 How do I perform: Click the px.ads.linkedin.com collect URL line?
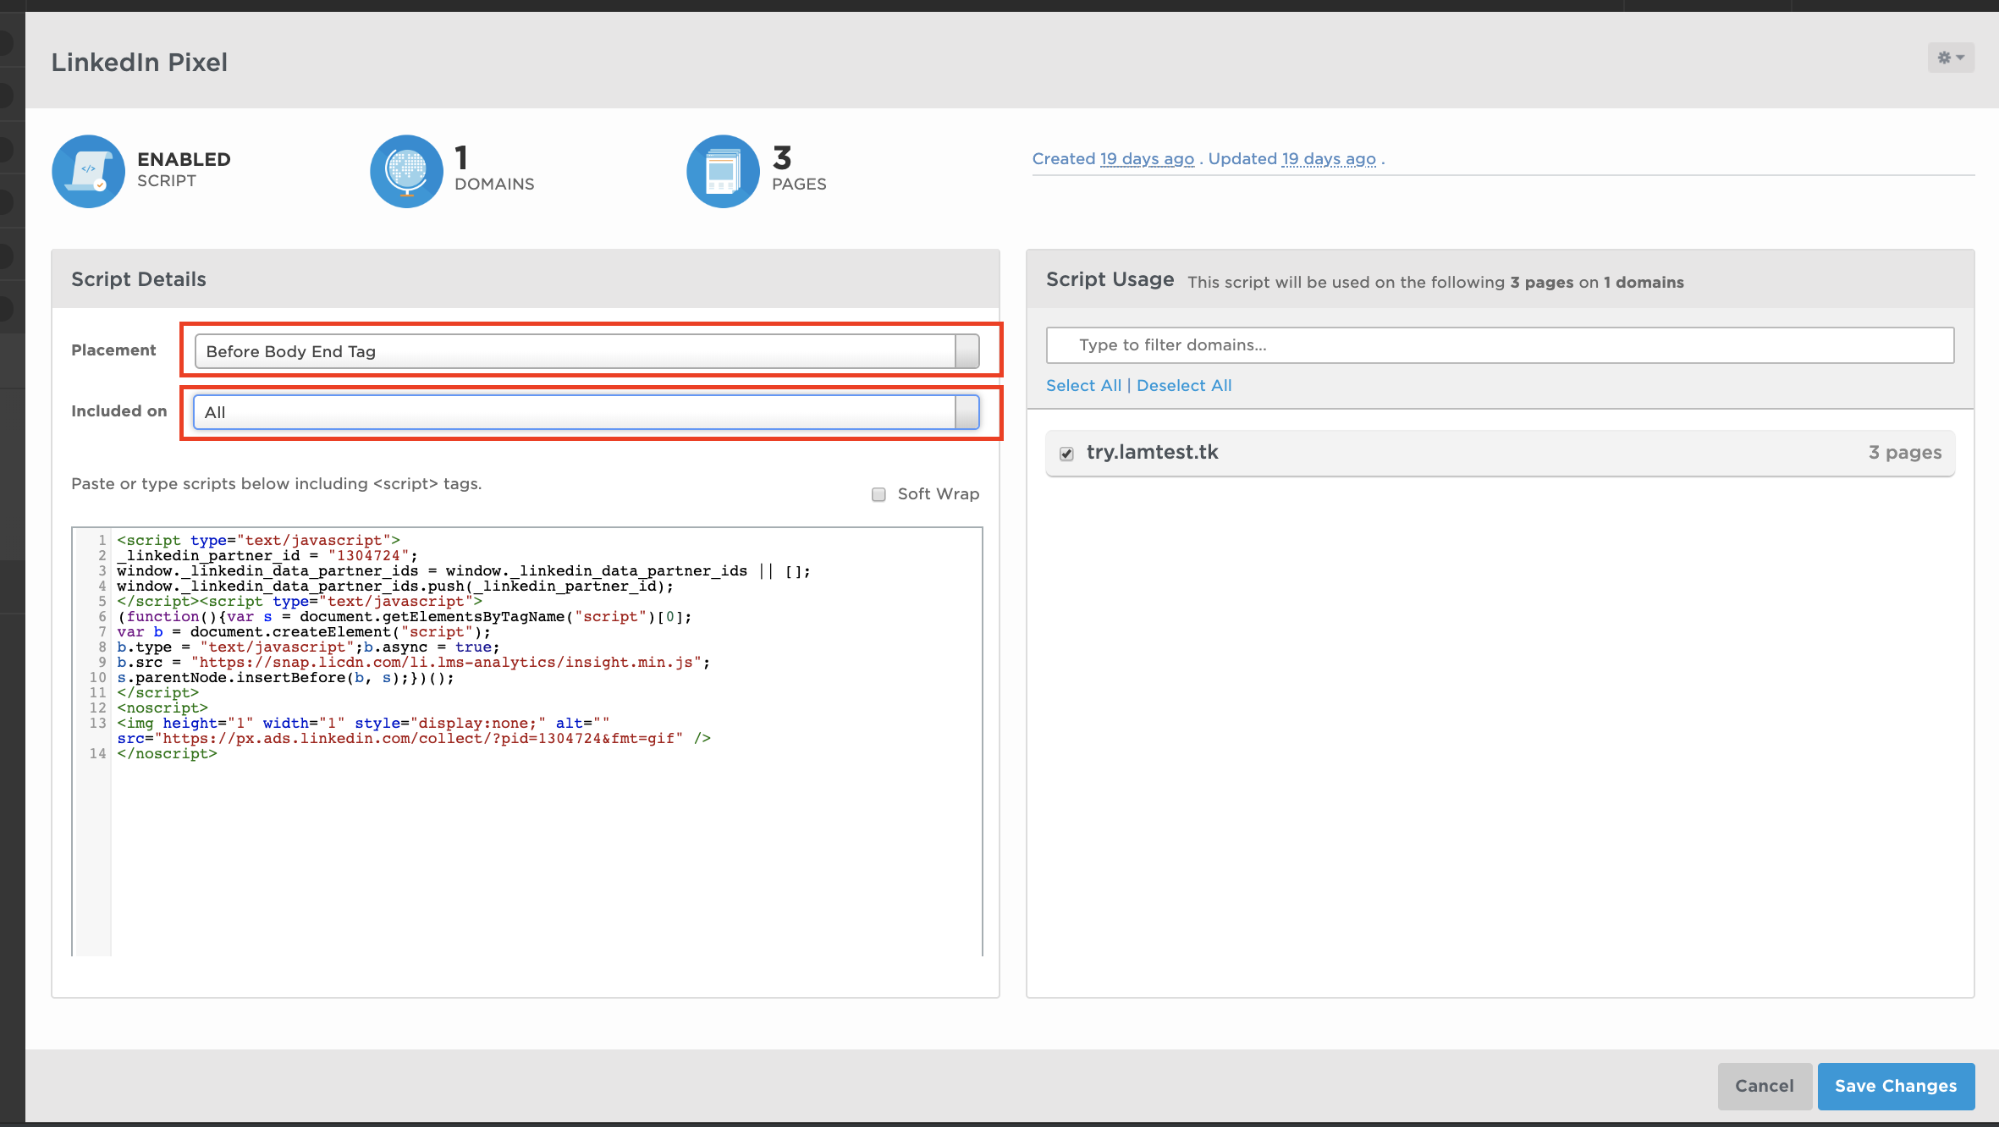(413, 739)
